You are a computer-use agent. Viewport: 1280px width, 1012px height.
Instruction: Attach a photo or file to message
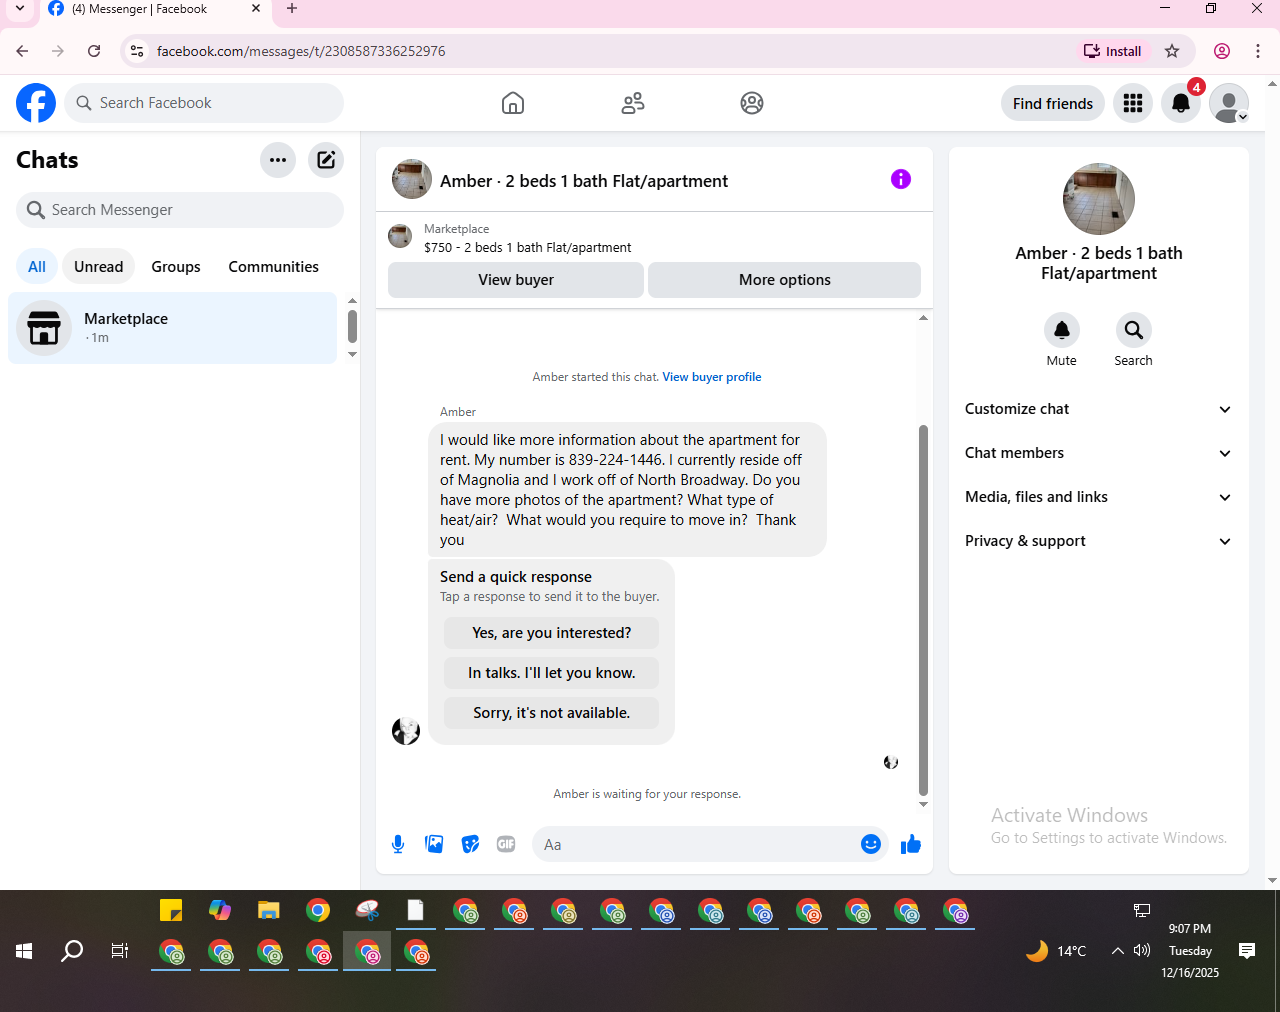click(434, 844)
